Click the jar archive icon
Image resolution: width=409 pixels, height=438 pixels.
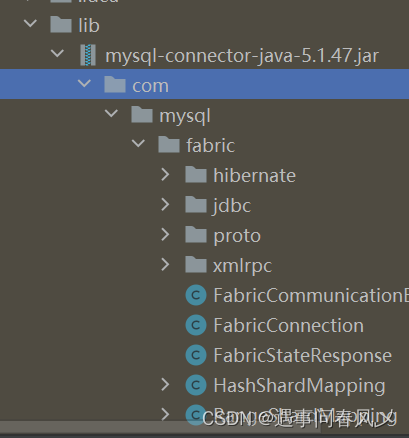(x=88, y=55)
